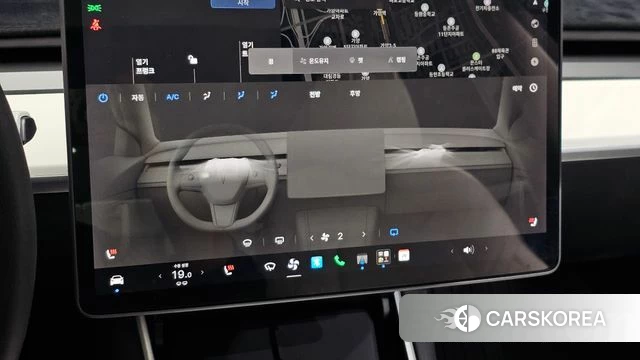The width and height of the screenshot is (640, 360).
Task: Tap the blue 시작 button at top
Action: (x=243, y=3)
